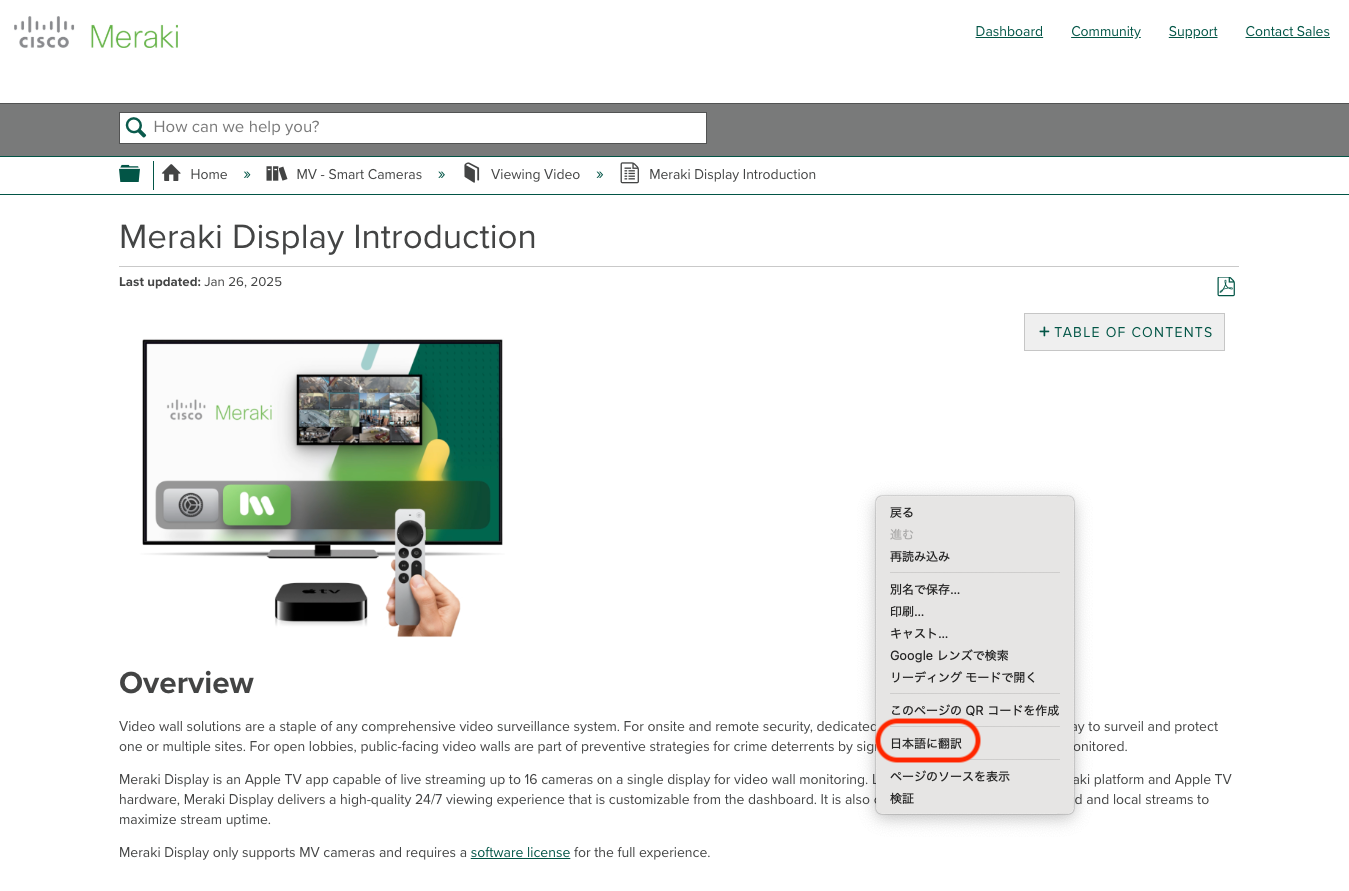Open the software license link

[520, 852]
